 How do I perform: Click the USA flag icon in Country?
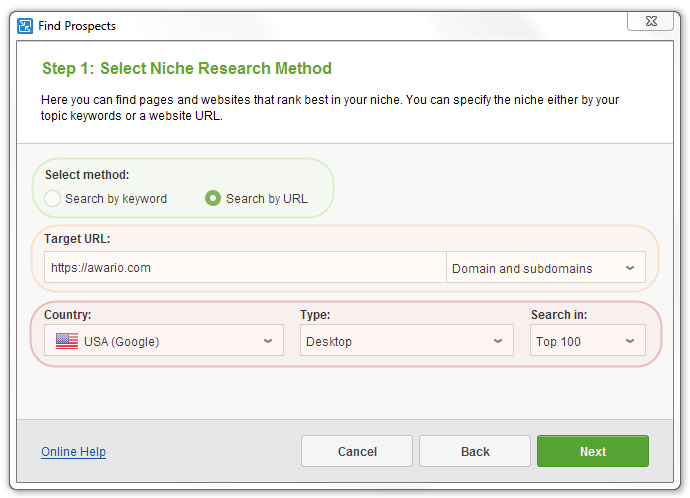coord(67,341)
